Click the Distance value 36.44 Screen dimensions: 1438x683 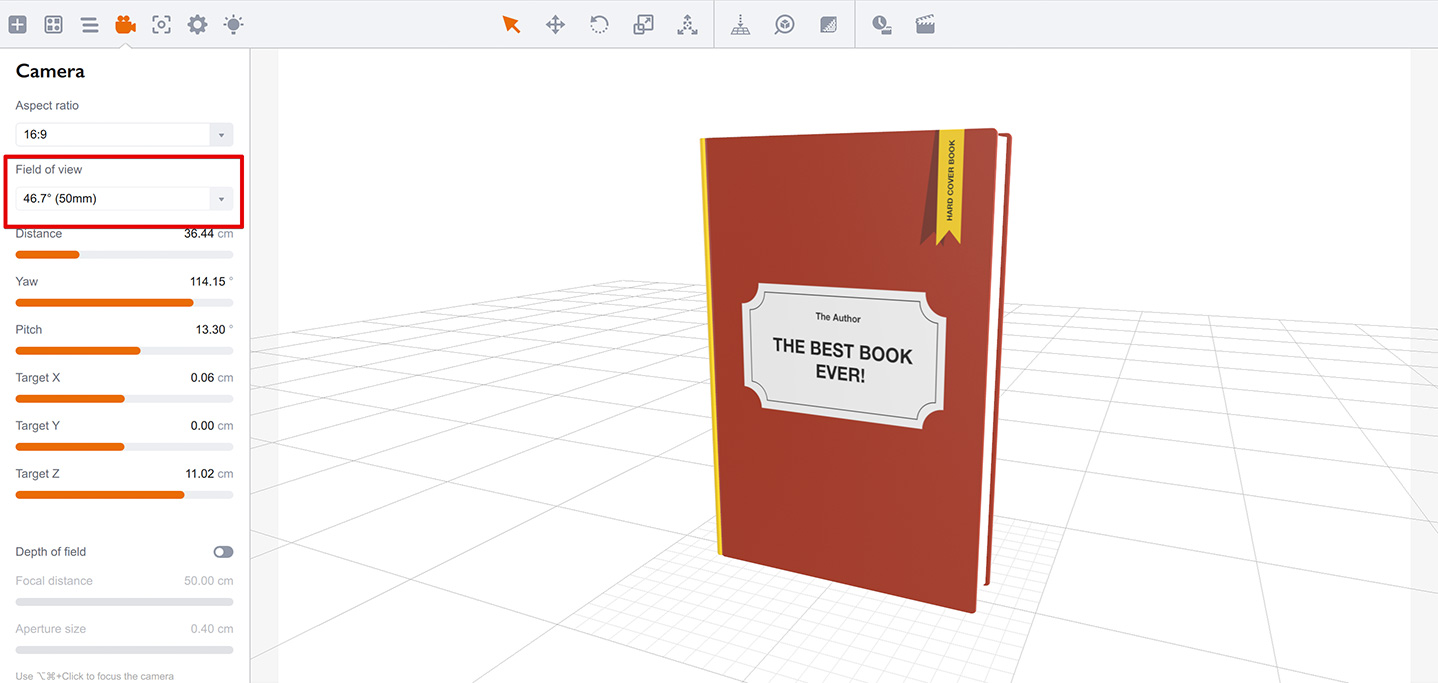tap(198, 233)
